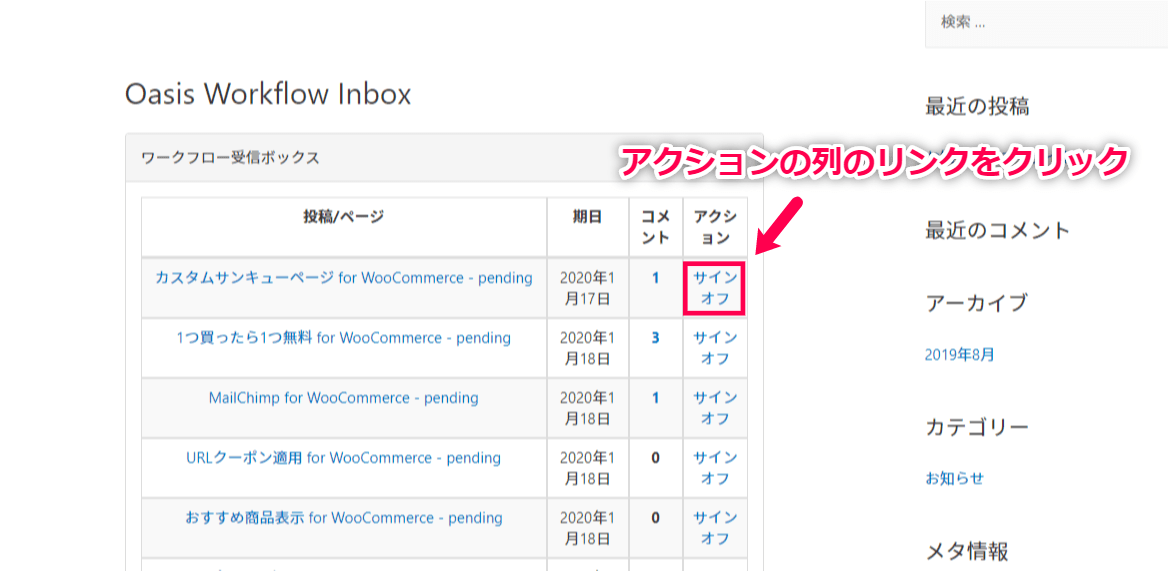Open おすすめ商品表示 for WooCommerce link
1168x571 pixels.
click(343, 517)
